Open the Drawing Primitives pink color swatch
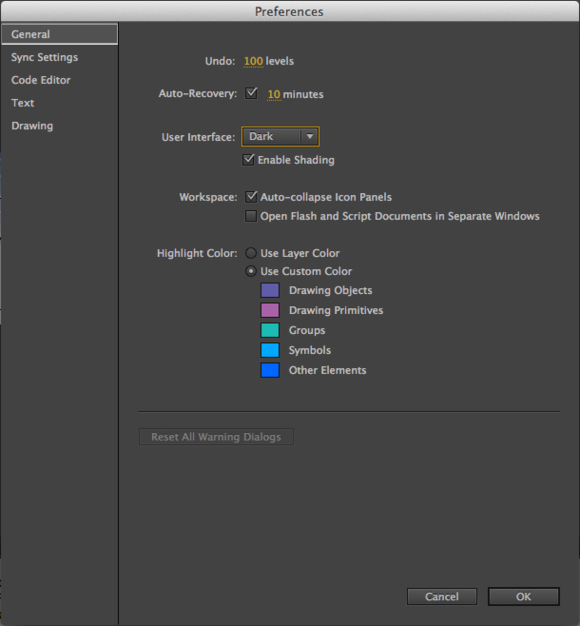 270,310
